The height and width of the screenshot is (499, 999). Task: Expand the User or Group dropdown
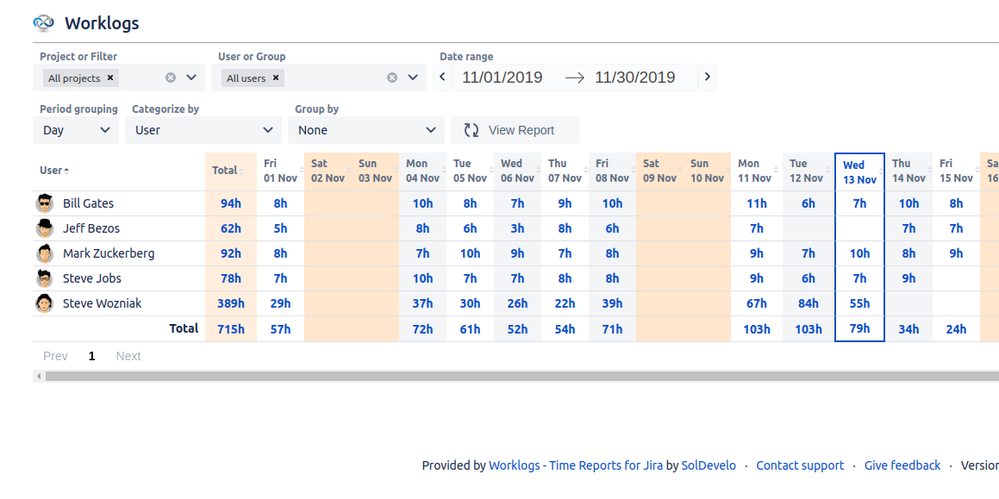413,78
